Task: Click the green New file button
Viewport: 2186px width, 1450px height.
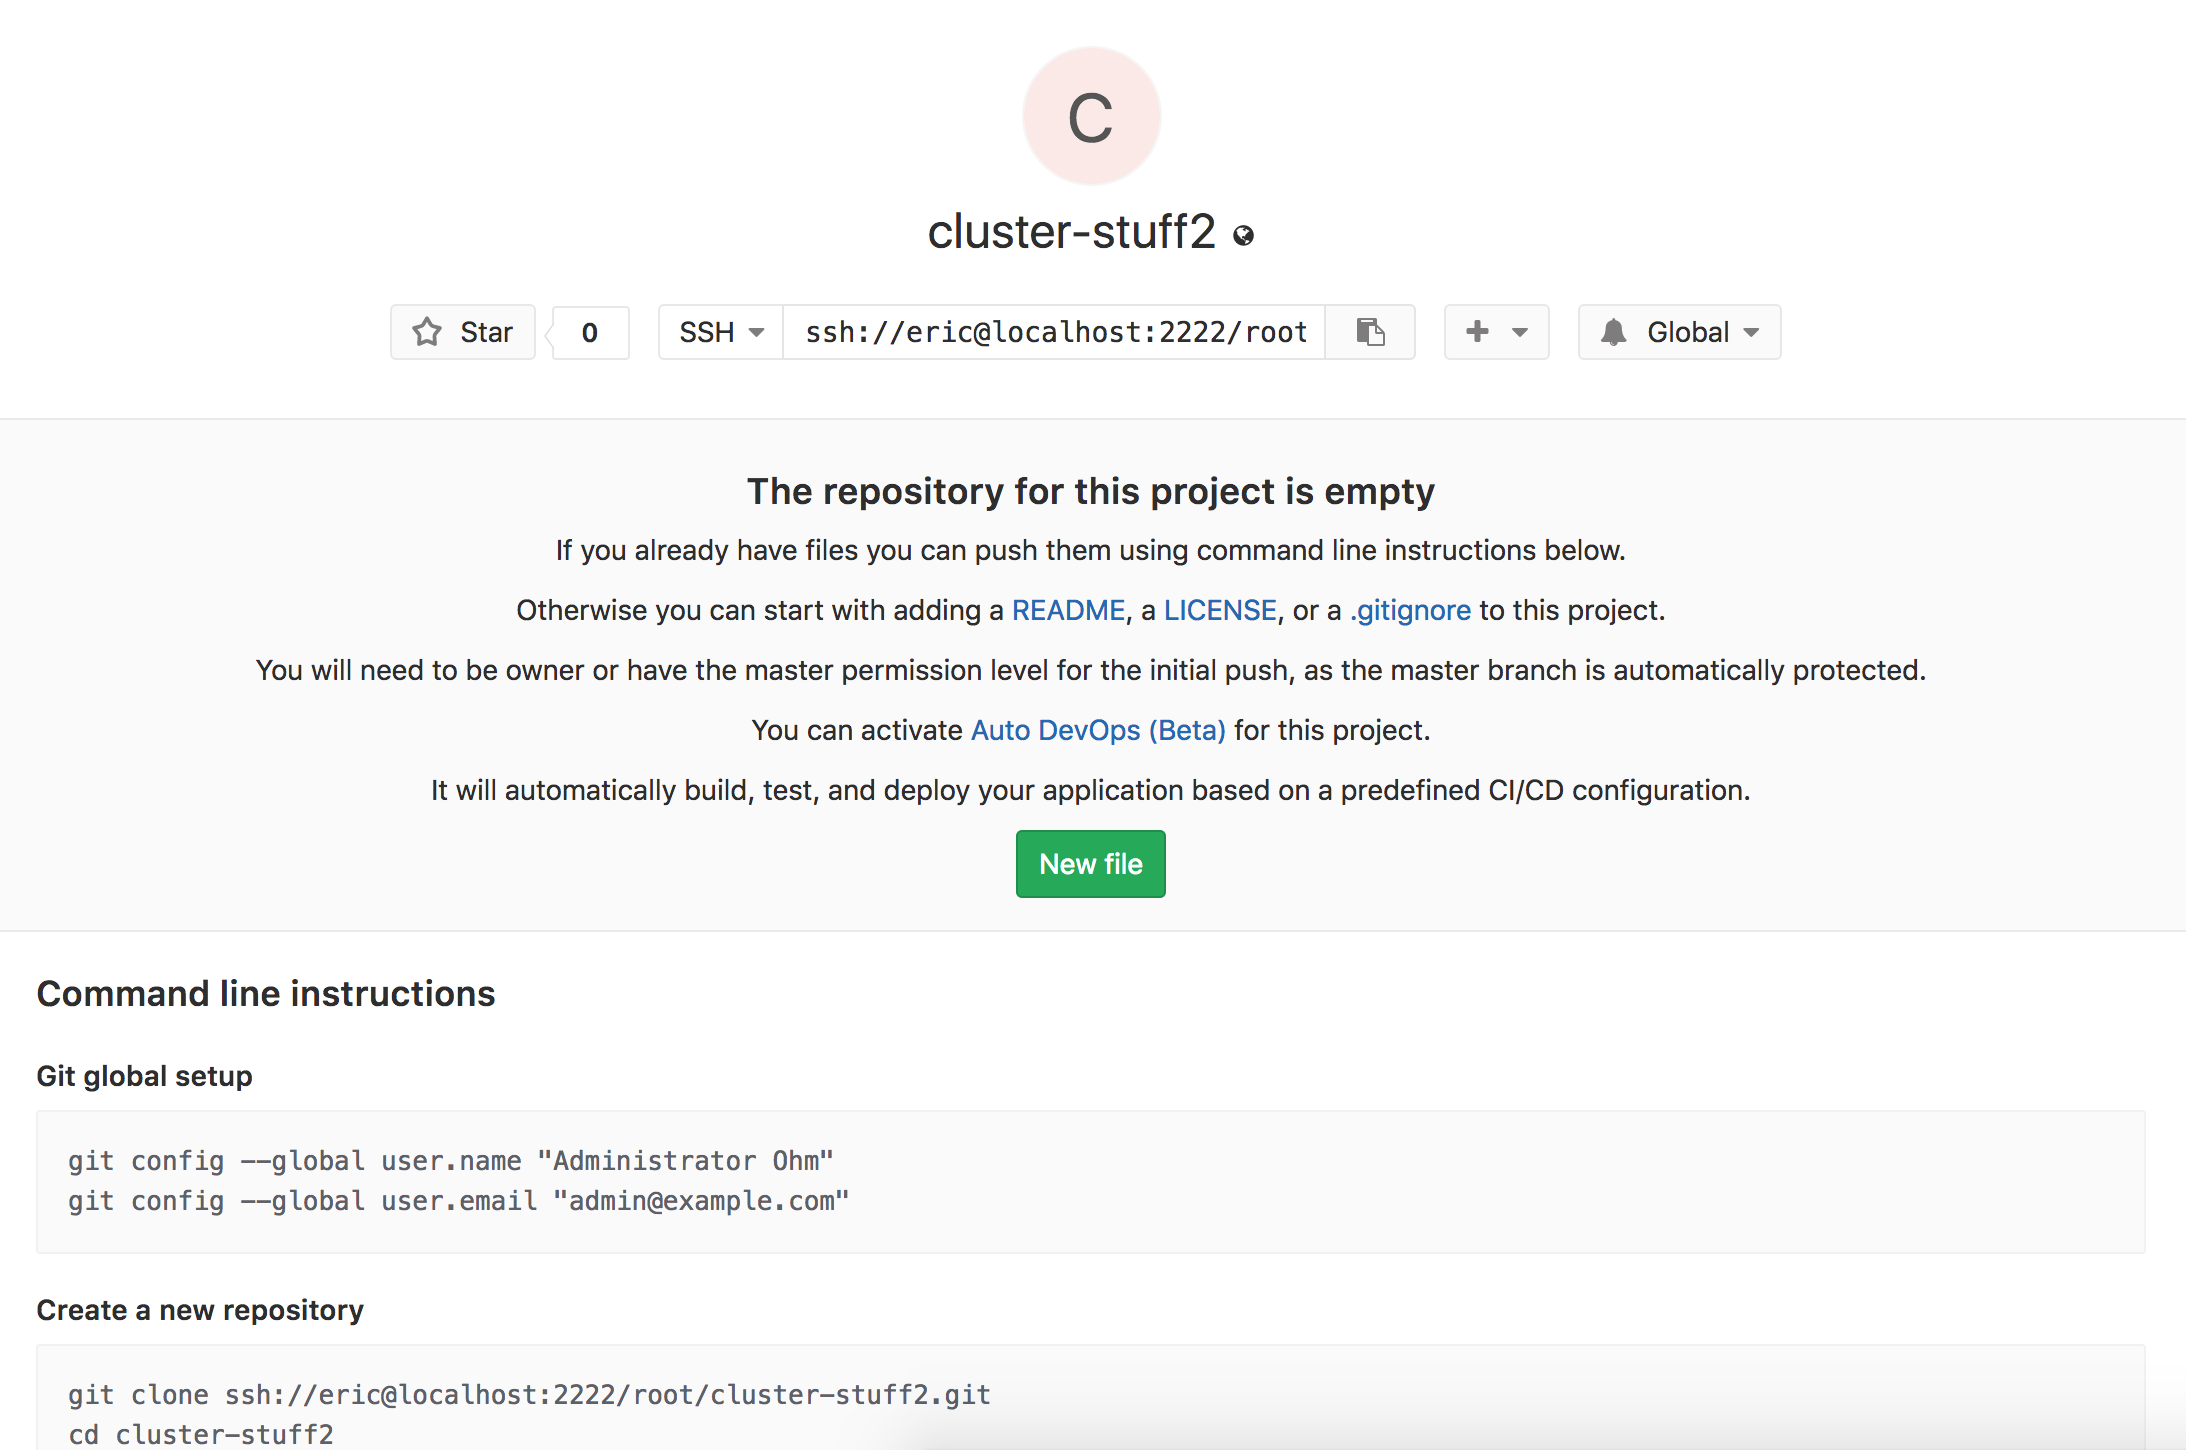Action: tap(1090, 864)
